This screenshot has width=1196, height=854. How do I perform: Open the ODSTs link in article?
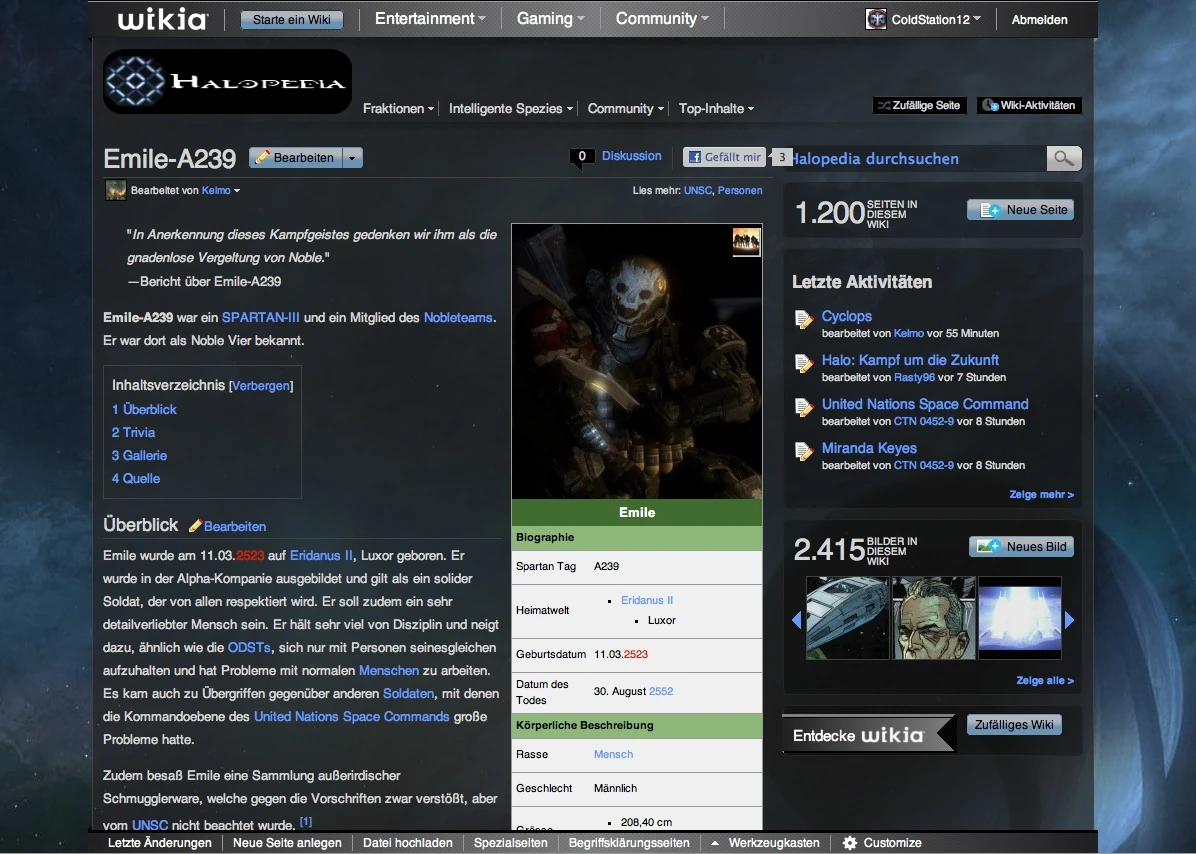(249, 647)
